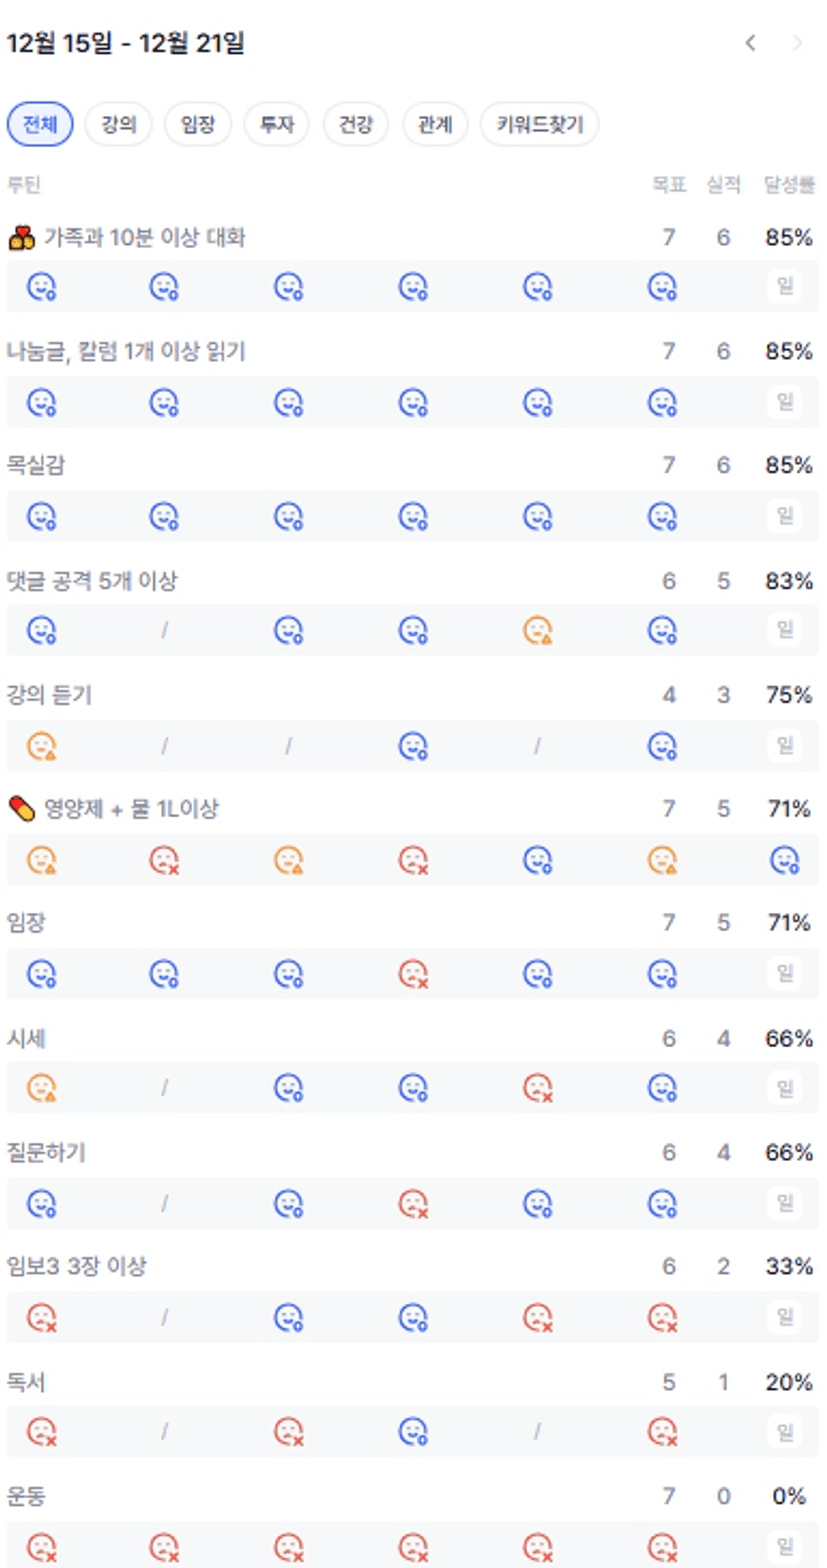Show only 건강 routines
827x1568 pixels.
tap(355, 125)
